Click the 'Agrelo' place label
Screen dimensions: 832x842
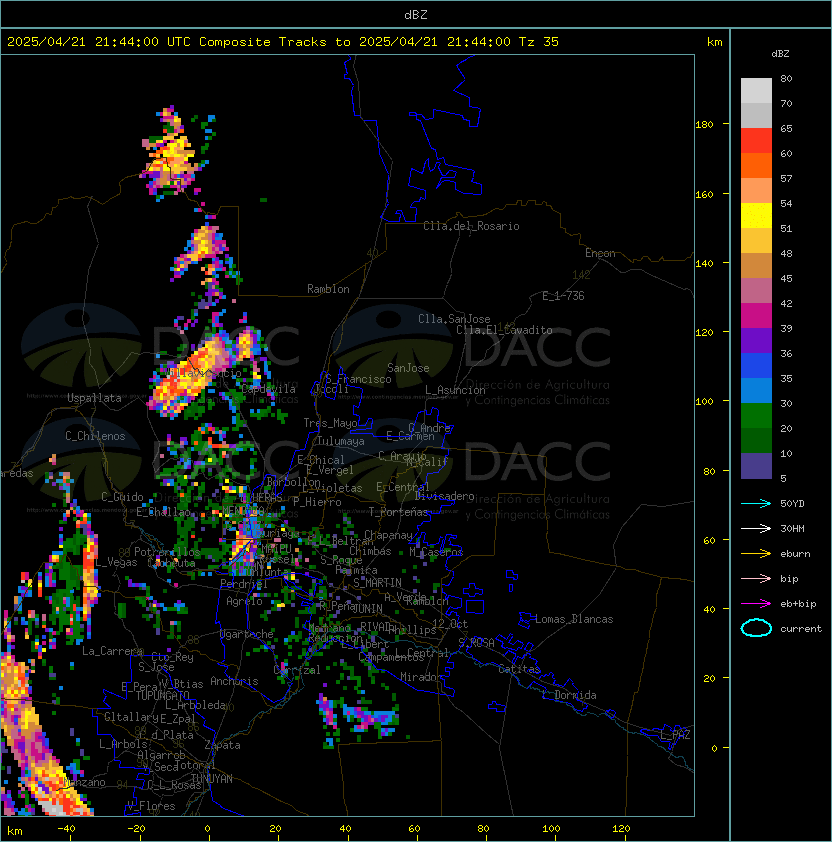pyautogui.click(x=244, y=601)
